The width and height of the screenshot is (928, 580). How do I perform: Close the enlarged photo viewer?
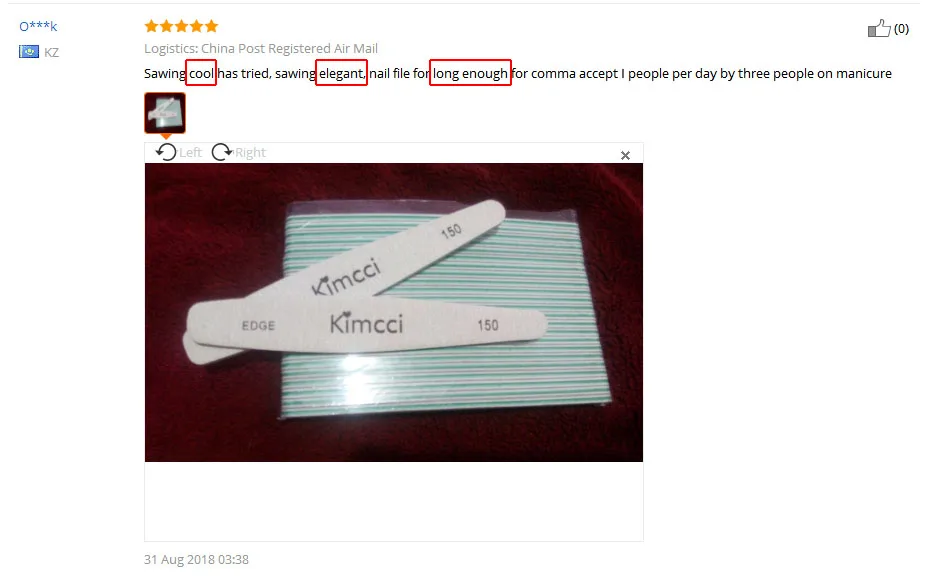[625, 155]
